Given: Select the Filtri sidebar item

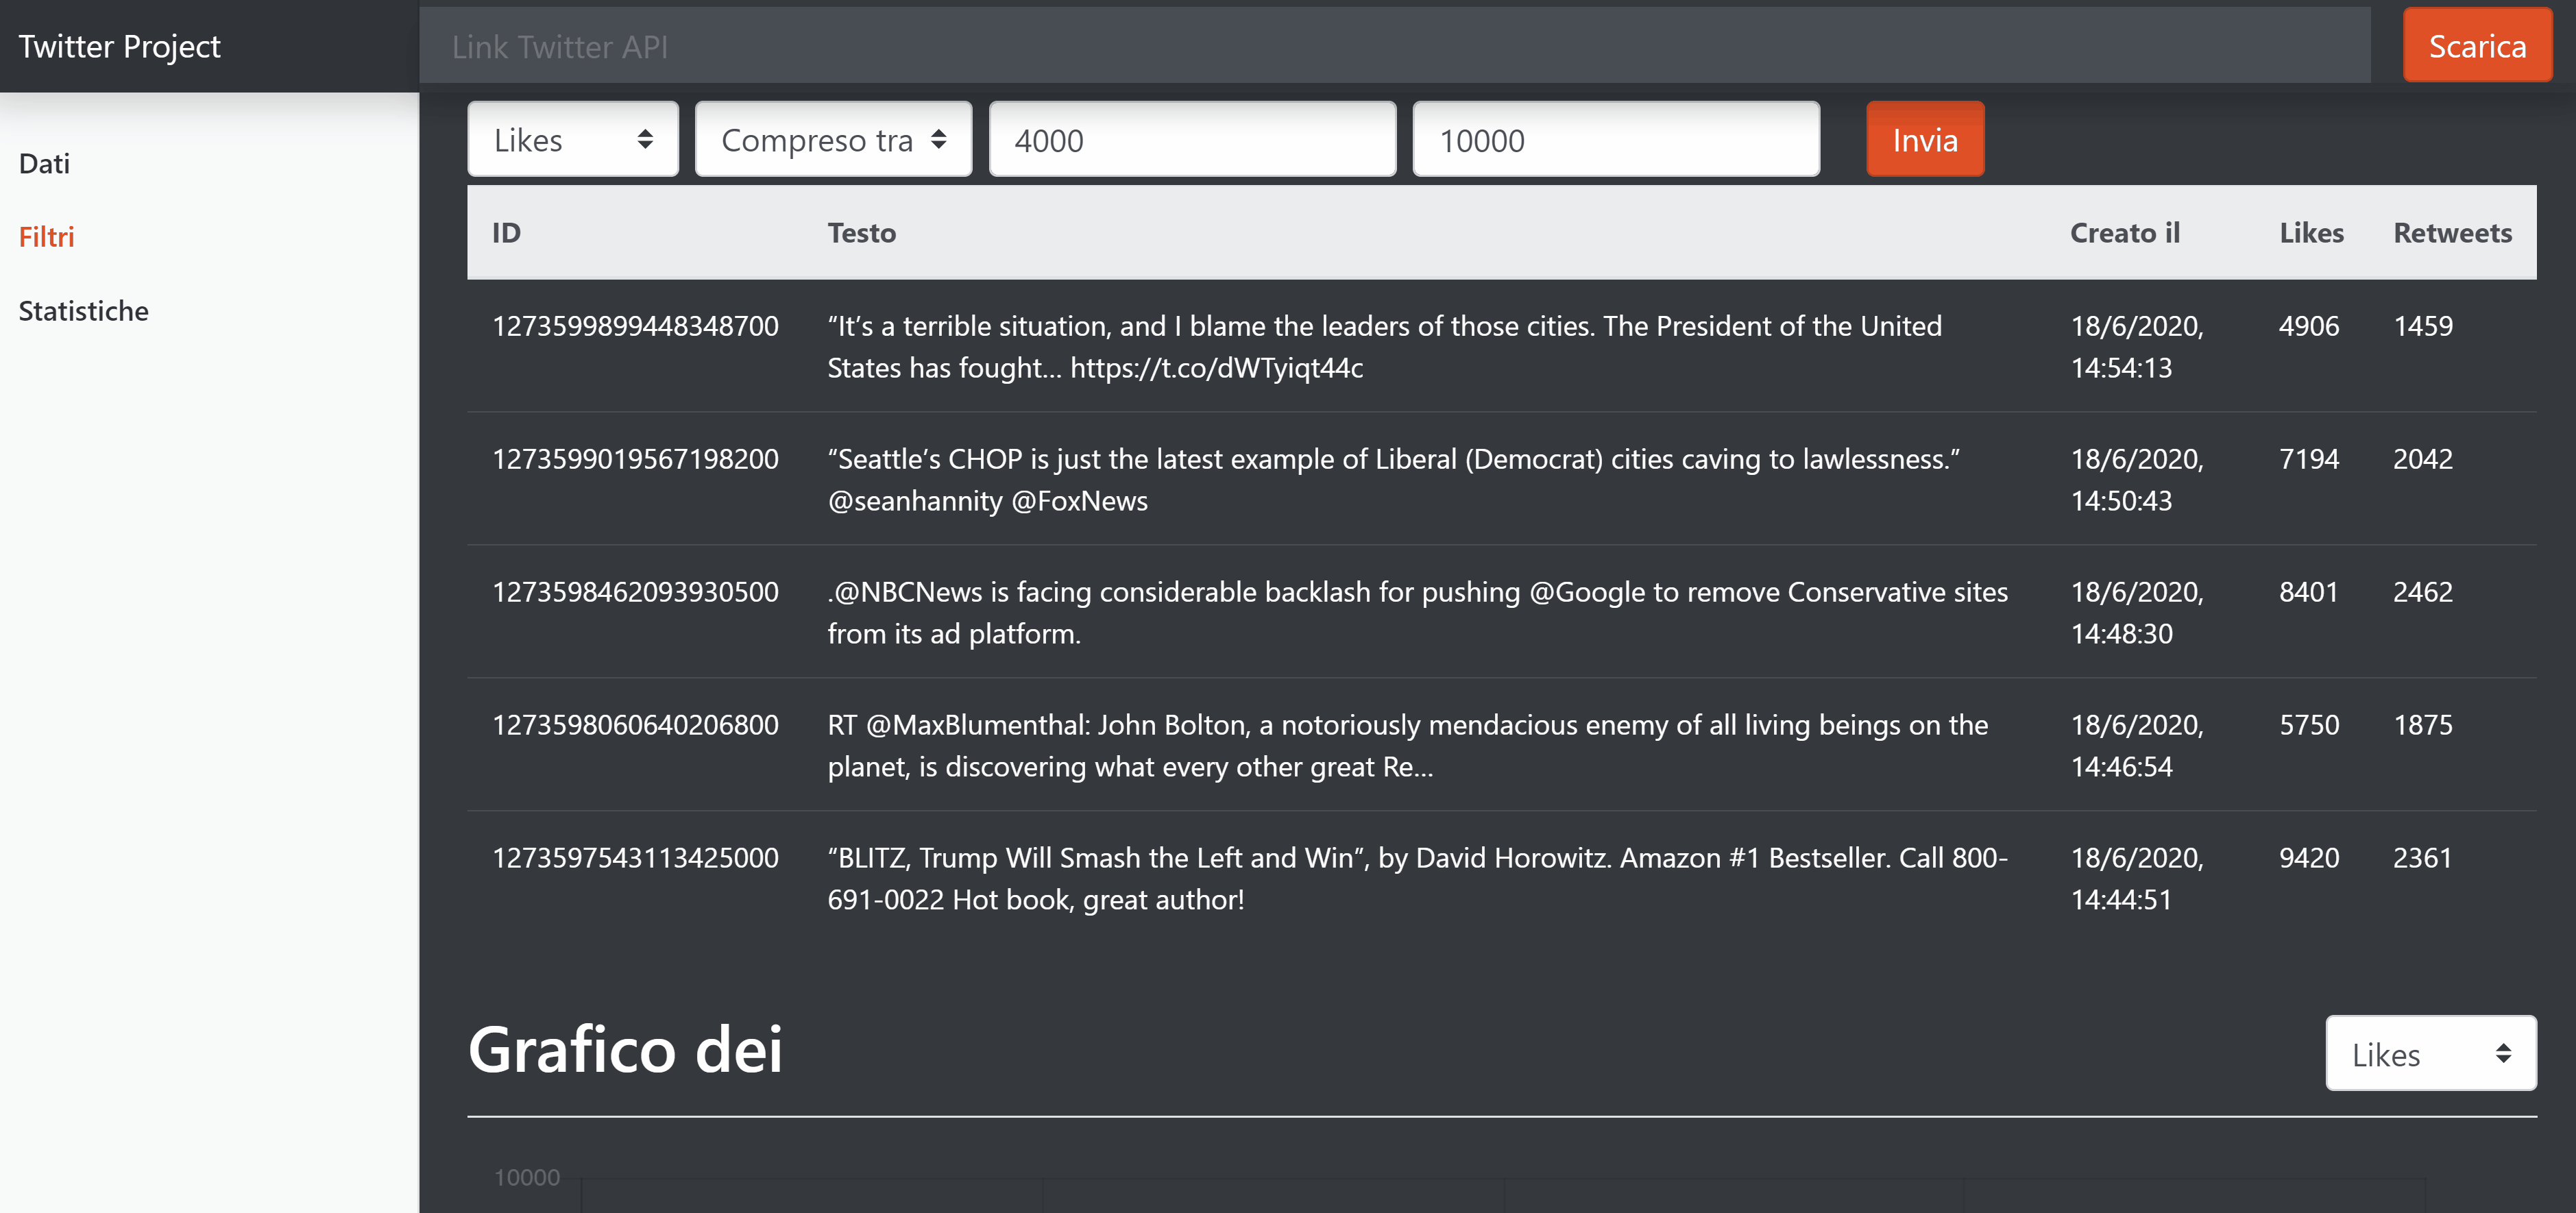Looking at the screenshot, I should (46, 237).
